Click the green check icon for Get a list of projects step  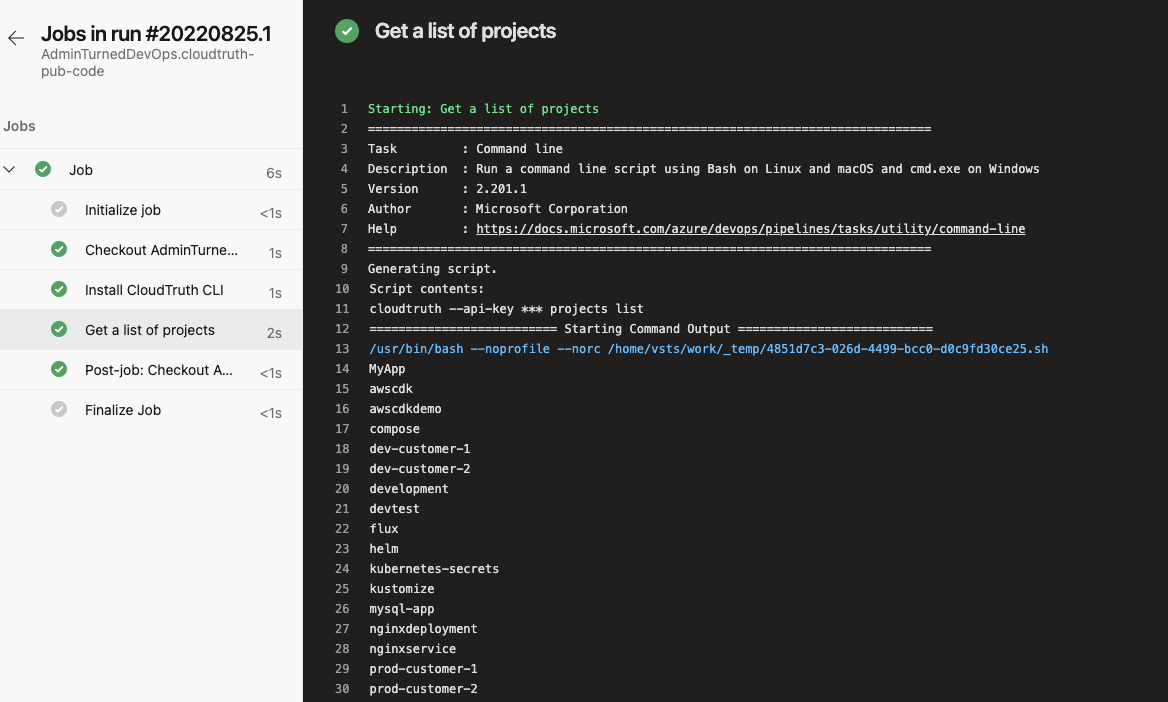59,329
